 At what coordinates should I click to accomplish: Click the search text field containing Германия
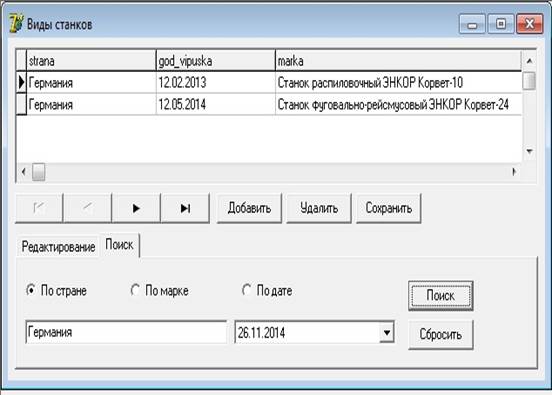(126, 332)
